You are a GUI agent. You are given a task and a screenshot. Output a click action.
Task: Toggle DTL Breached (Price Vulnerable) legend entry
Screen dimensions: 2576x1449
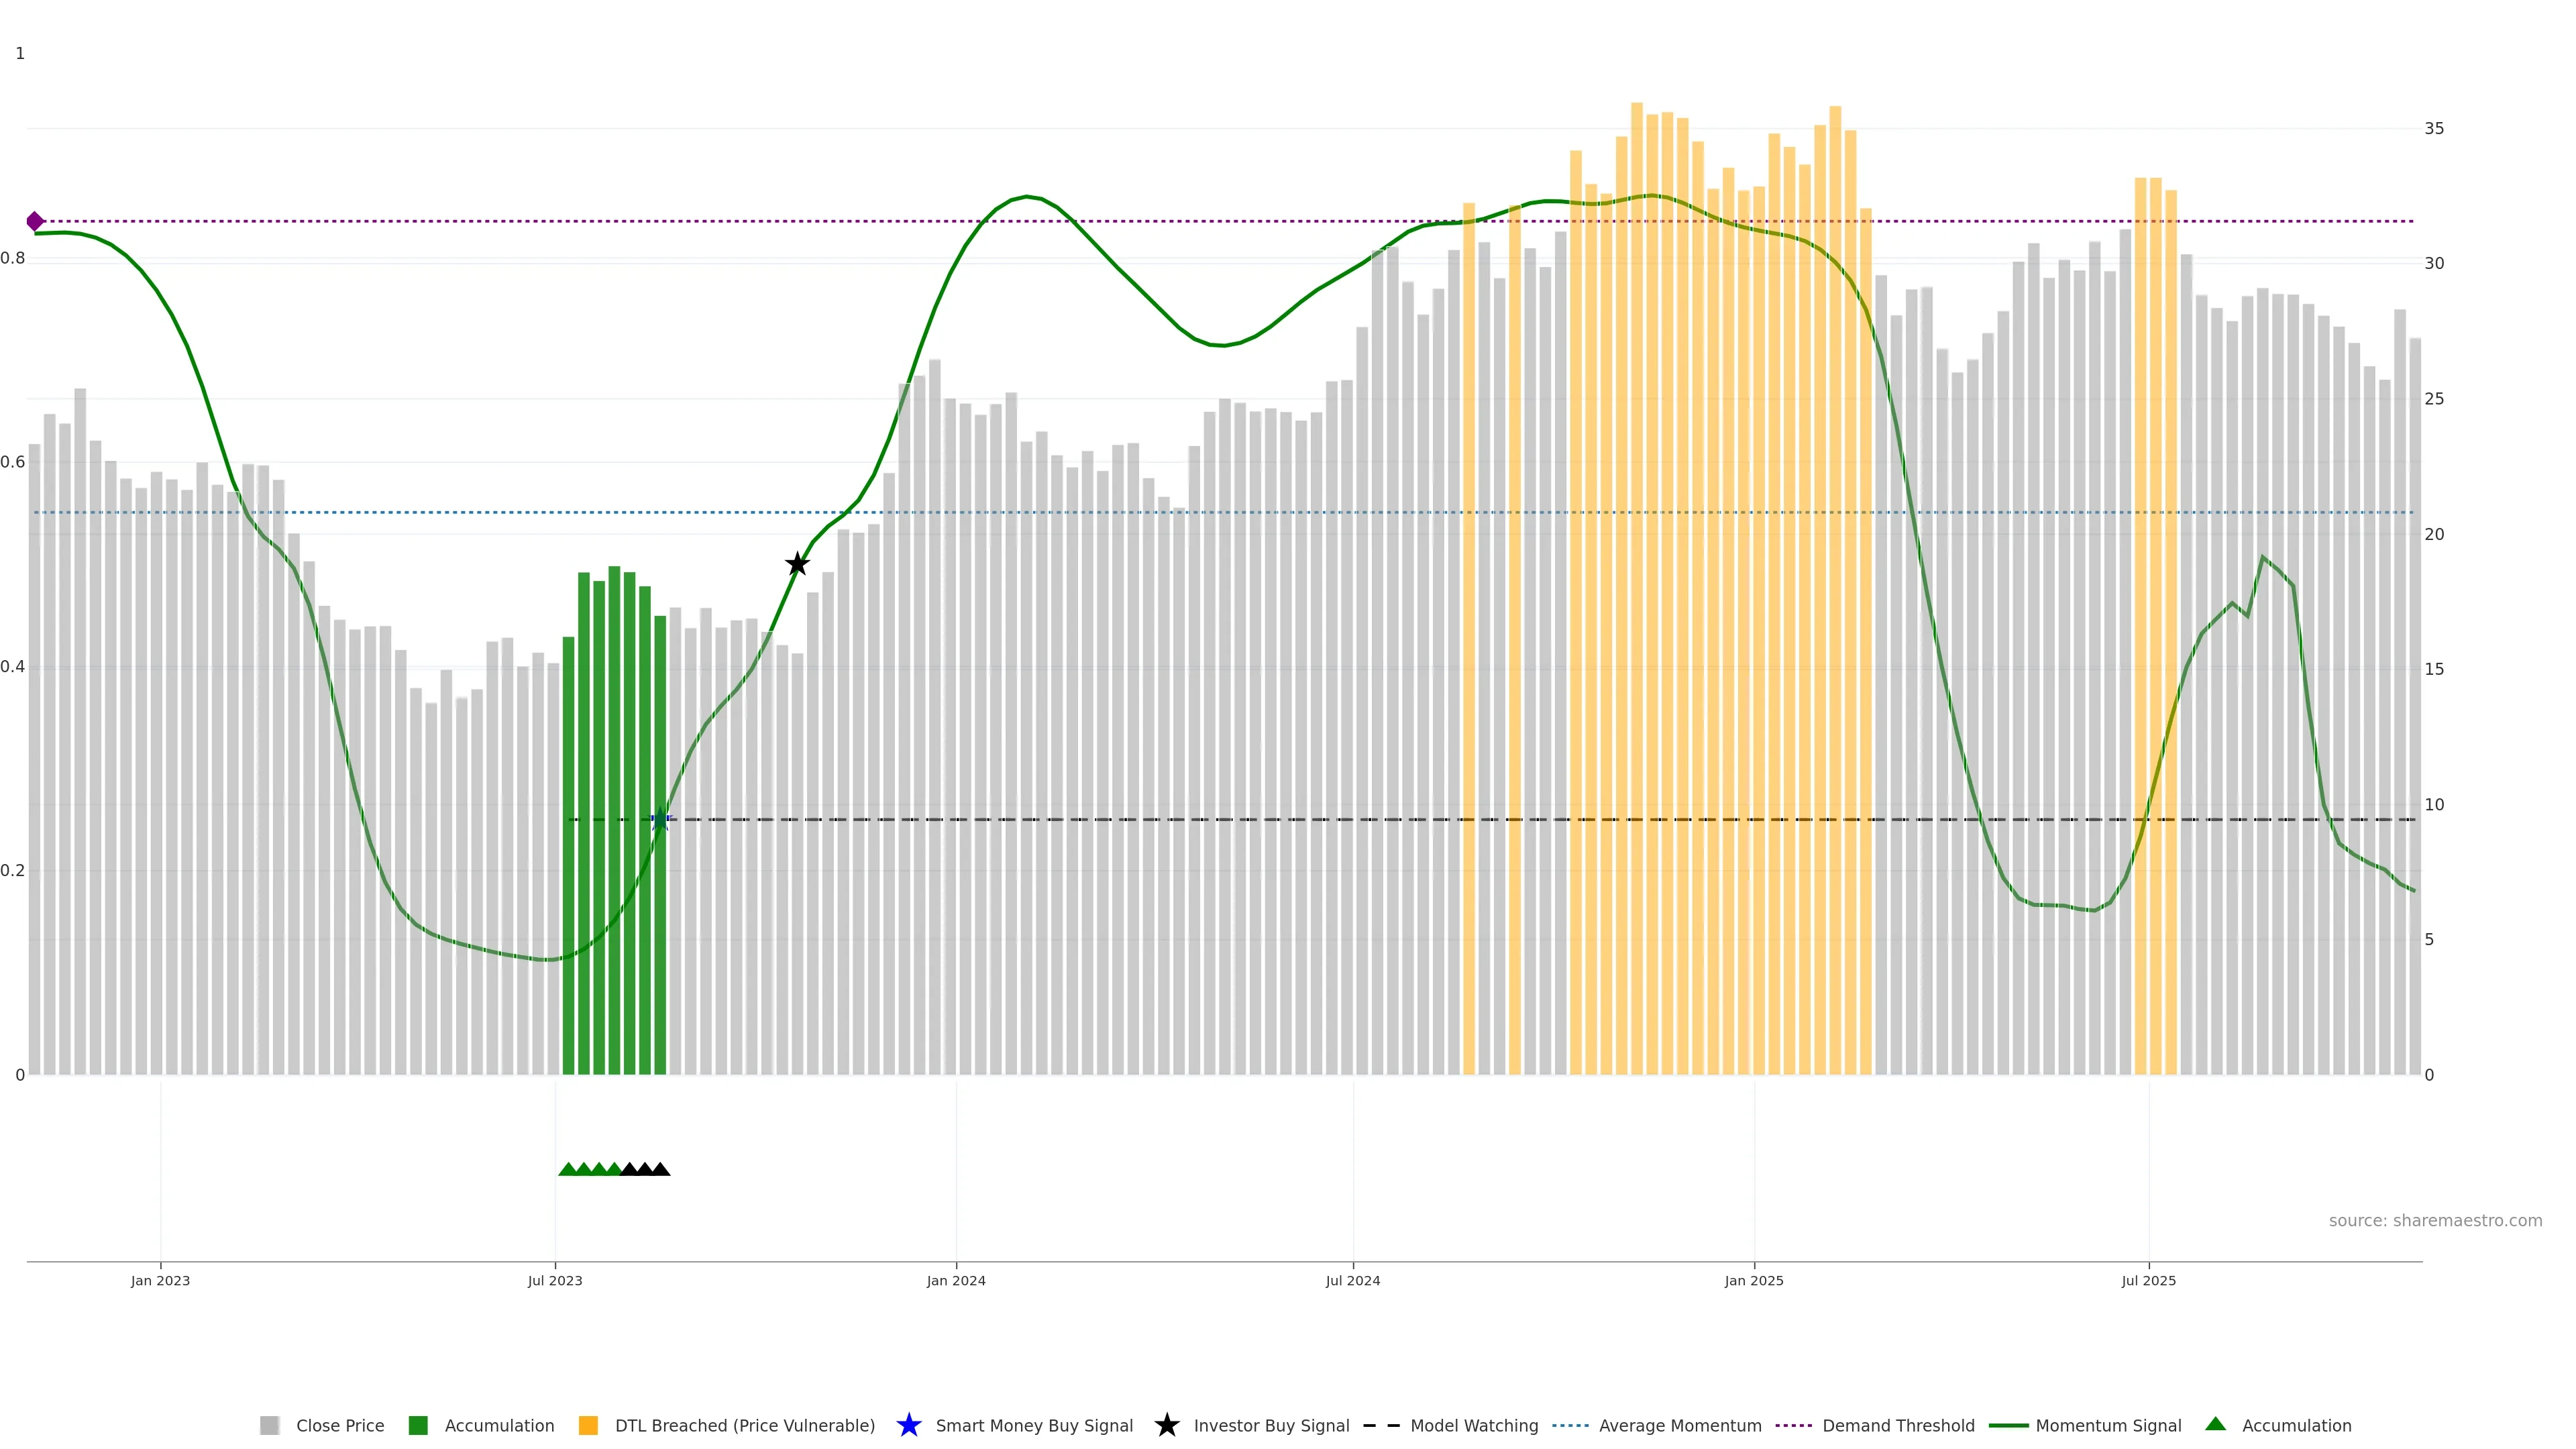744,1426
